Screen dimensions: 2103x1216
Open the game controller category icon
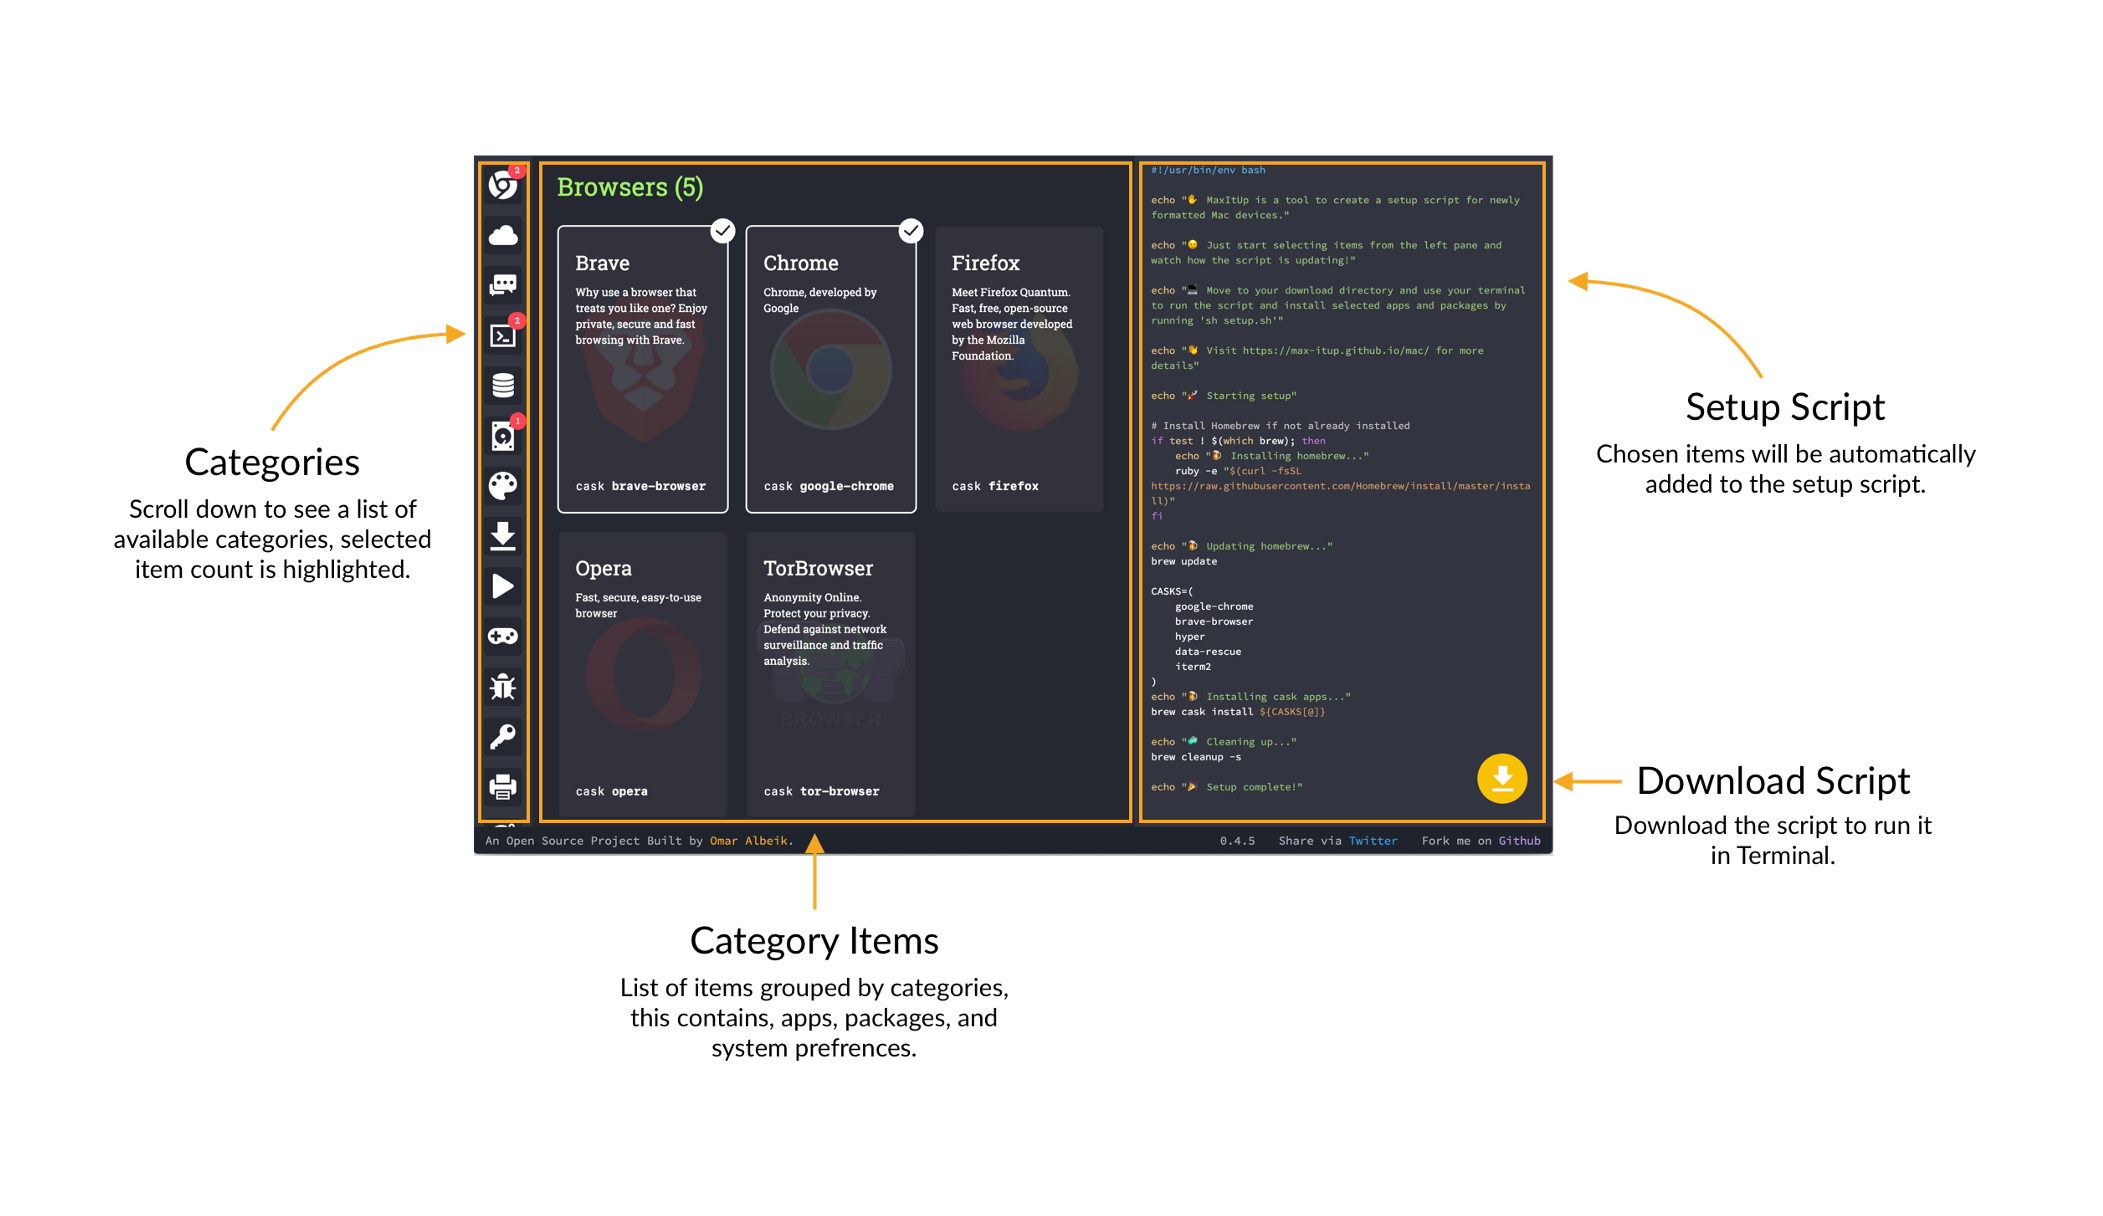pos(502,636)
